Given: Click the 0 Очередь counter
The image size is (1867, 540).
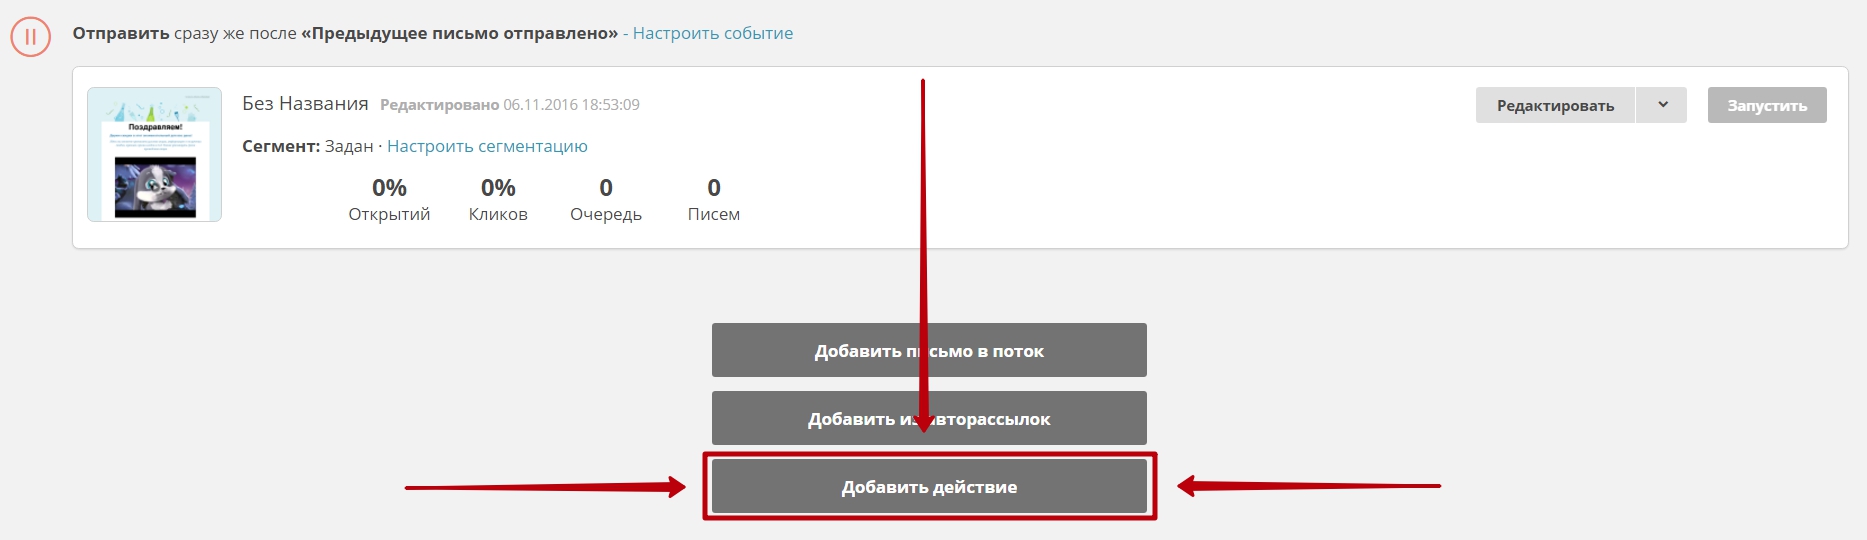Looking at the screenshot, I should click(x=605, y=200).
